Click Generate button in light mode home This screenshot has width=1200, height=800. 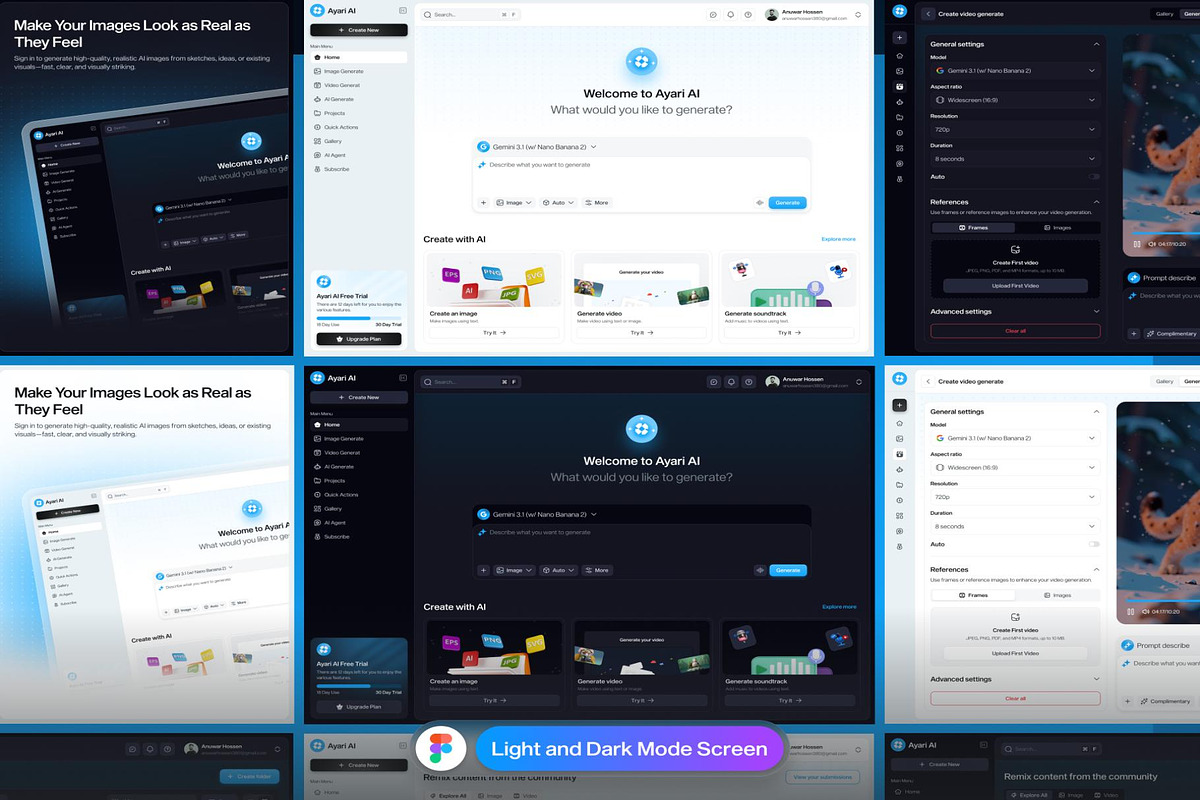pos(788,202)
